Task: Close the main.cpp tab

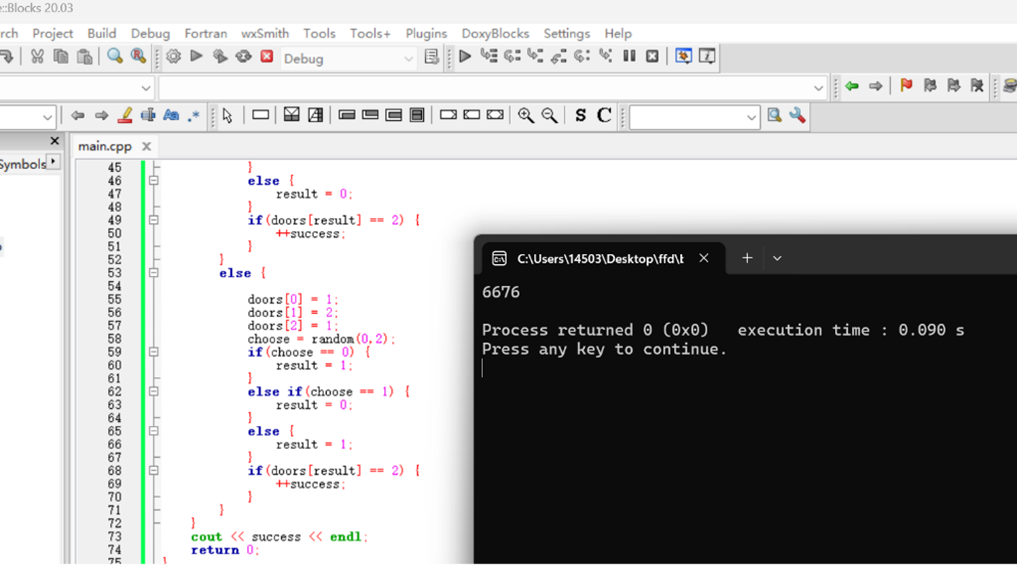Action: pos(147,147)
